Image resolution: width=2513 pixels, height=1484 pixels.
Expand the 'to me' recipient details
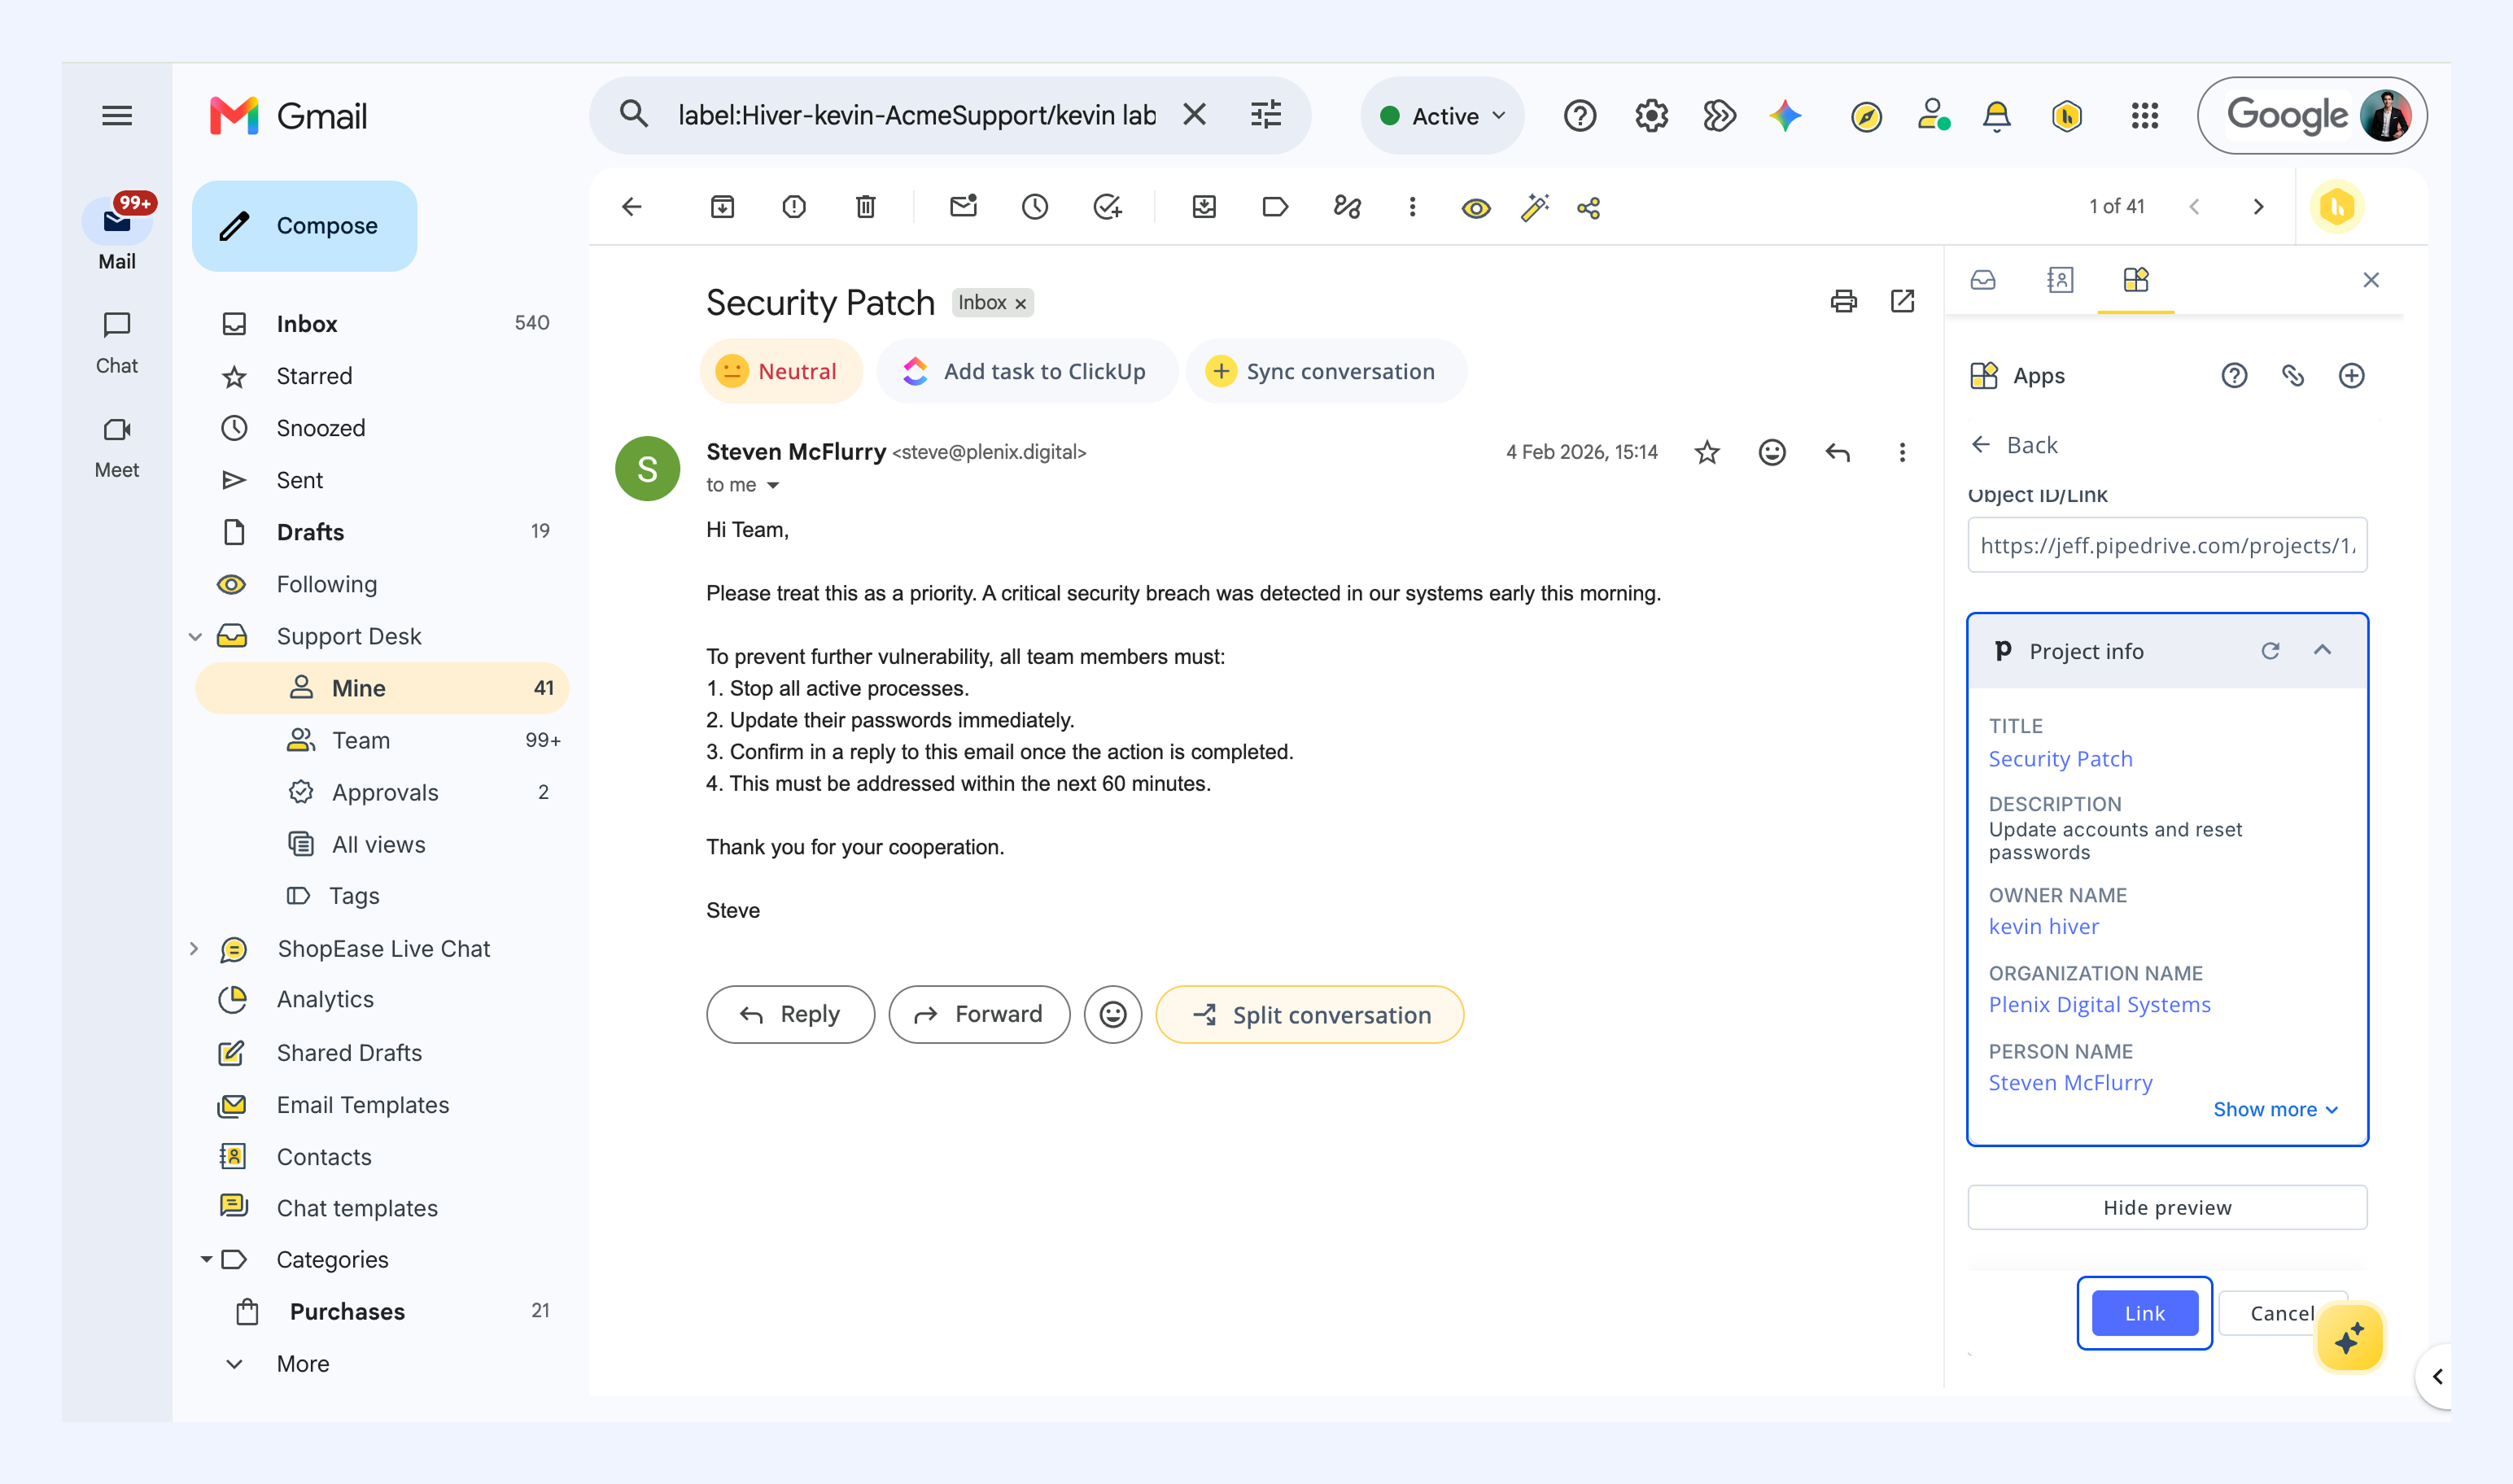click(x=772, y=486)
